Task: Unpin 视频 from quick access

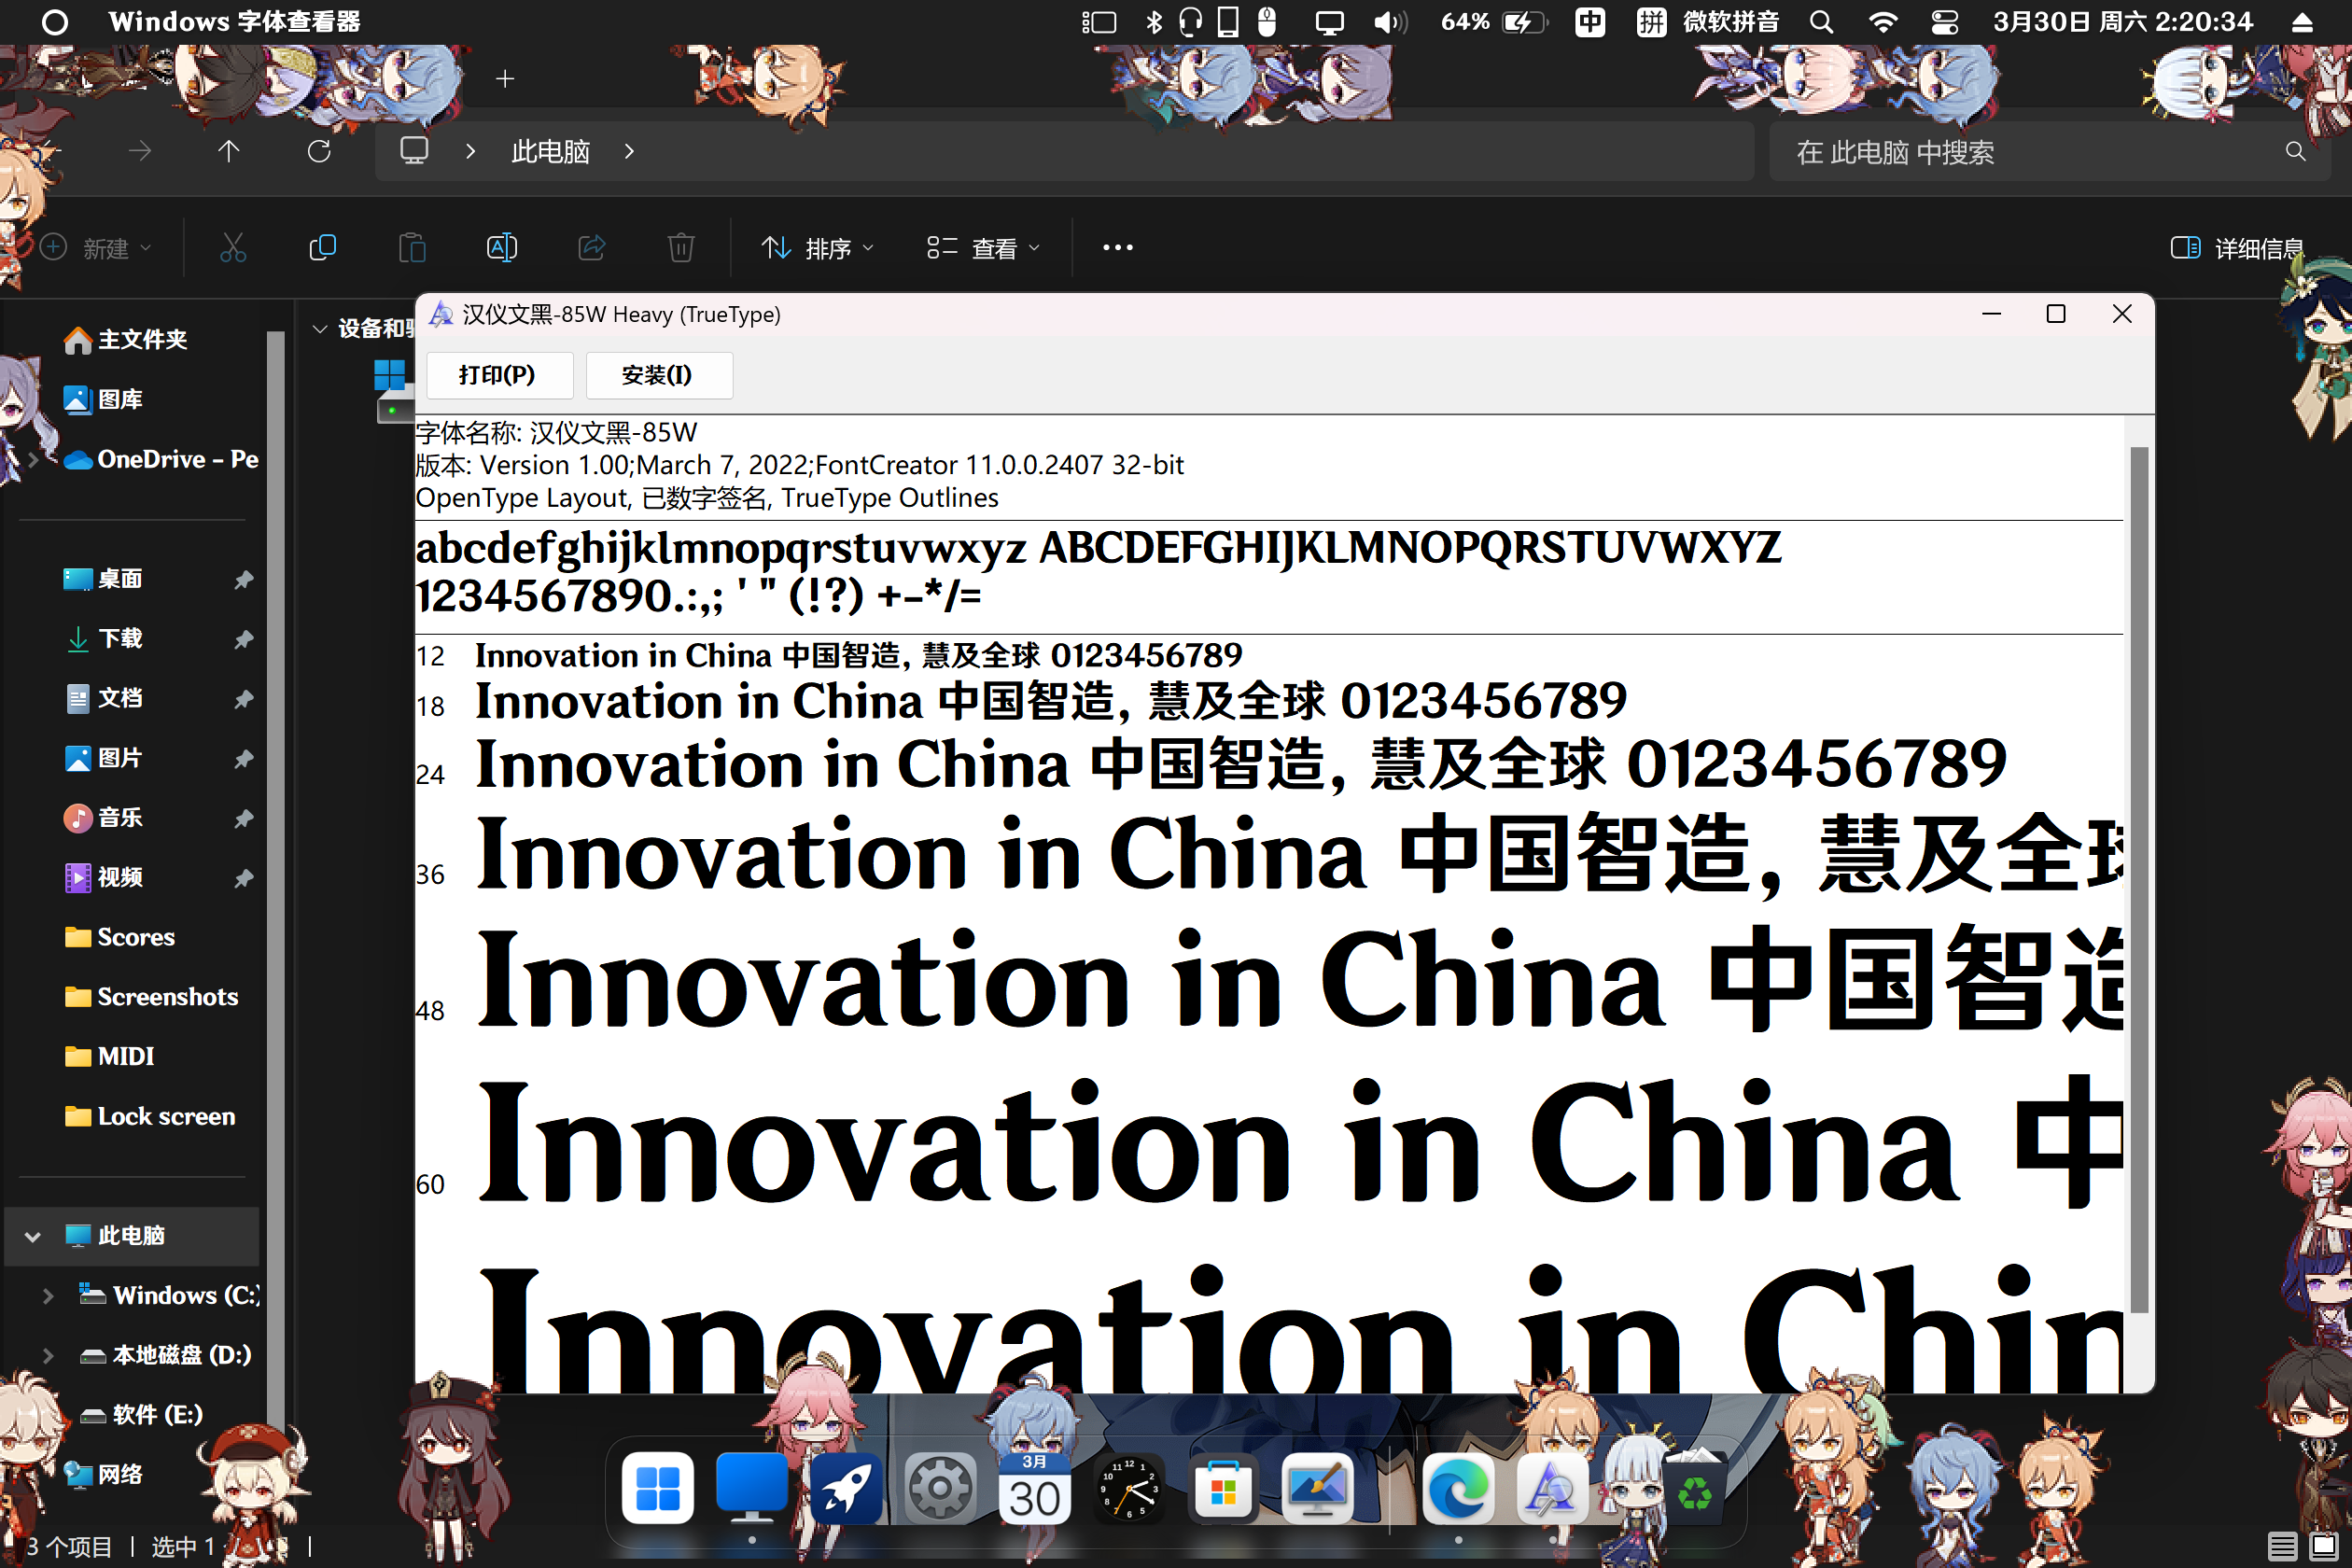Action: [x=243, y=878]
